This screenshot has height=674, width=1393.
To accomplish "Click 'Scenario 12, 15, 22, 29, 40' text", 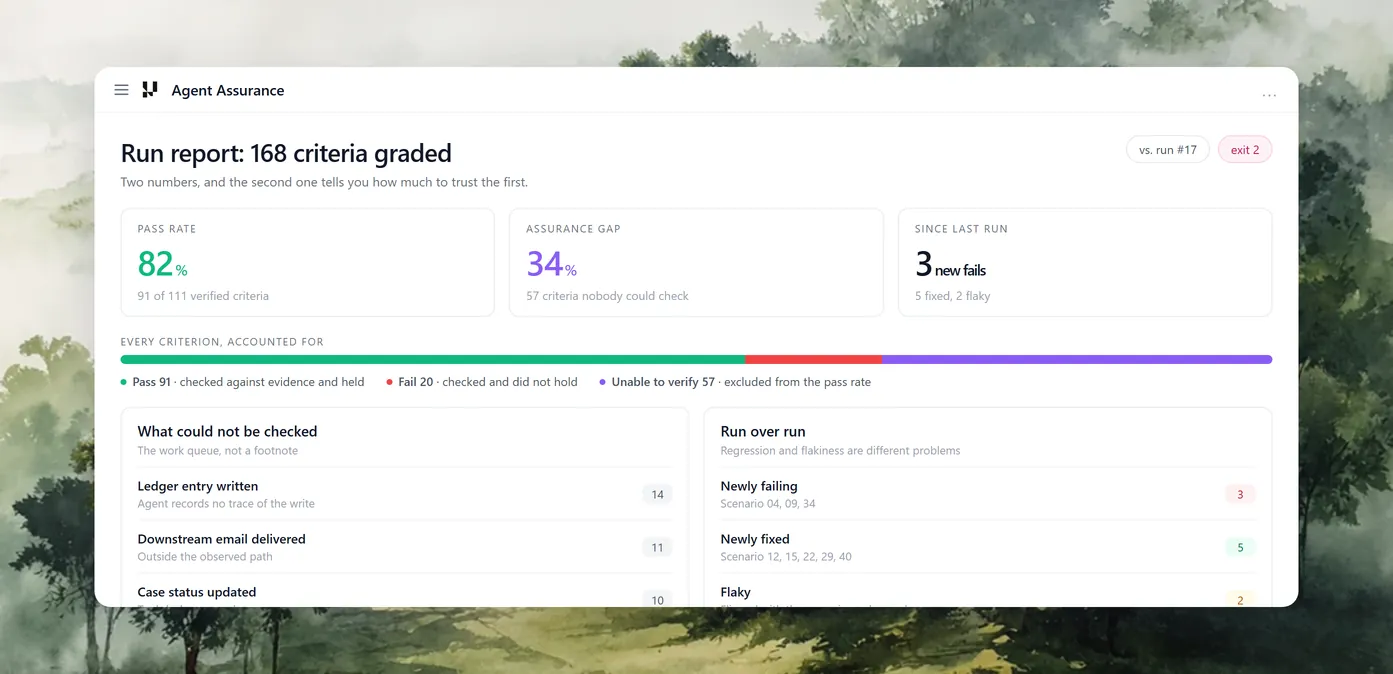I will [786, 557].
